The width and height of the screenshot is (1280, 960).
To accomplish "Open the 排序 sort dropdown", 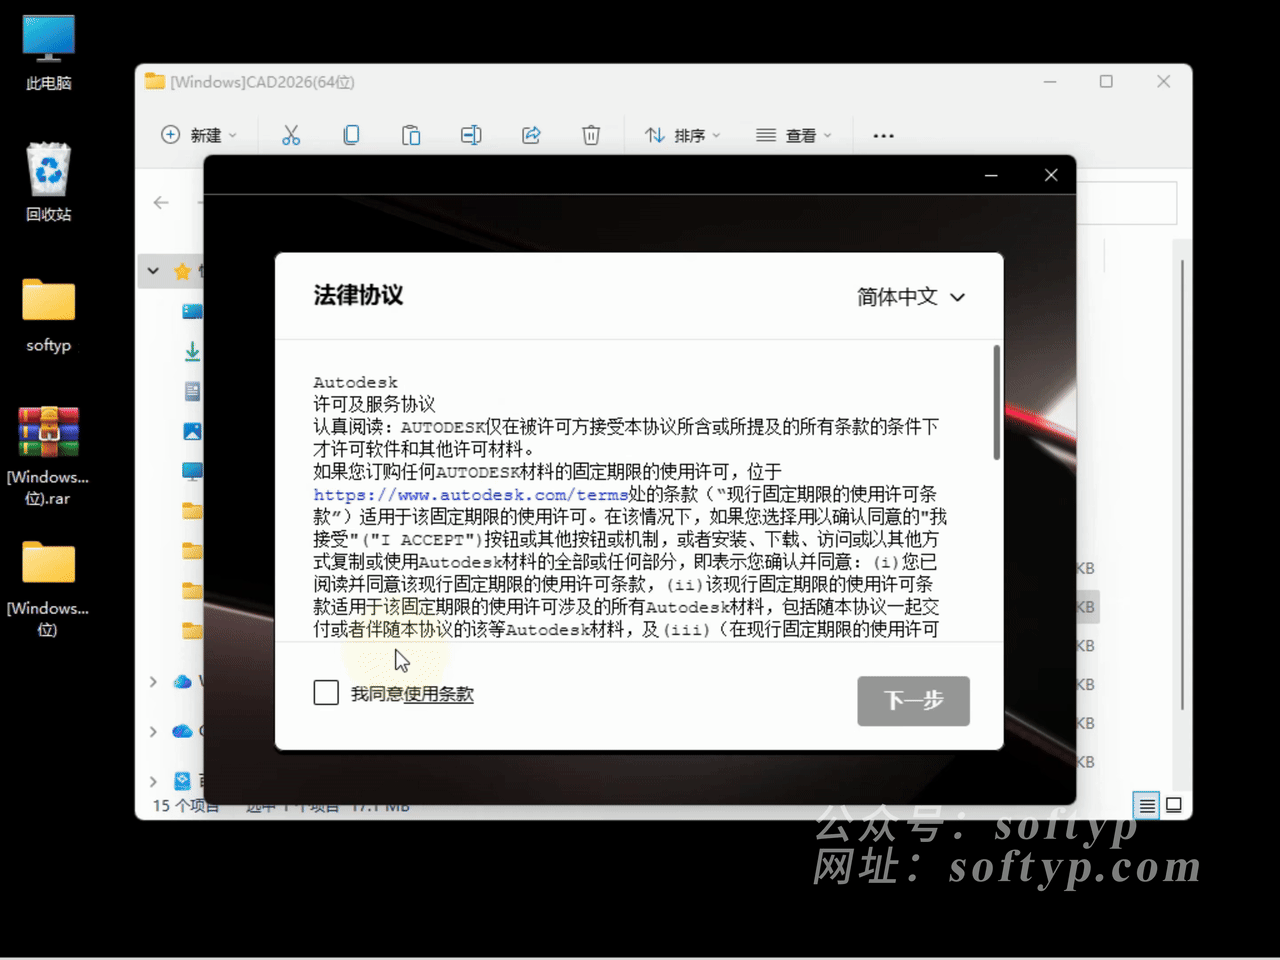I will [x=682, y=135].
